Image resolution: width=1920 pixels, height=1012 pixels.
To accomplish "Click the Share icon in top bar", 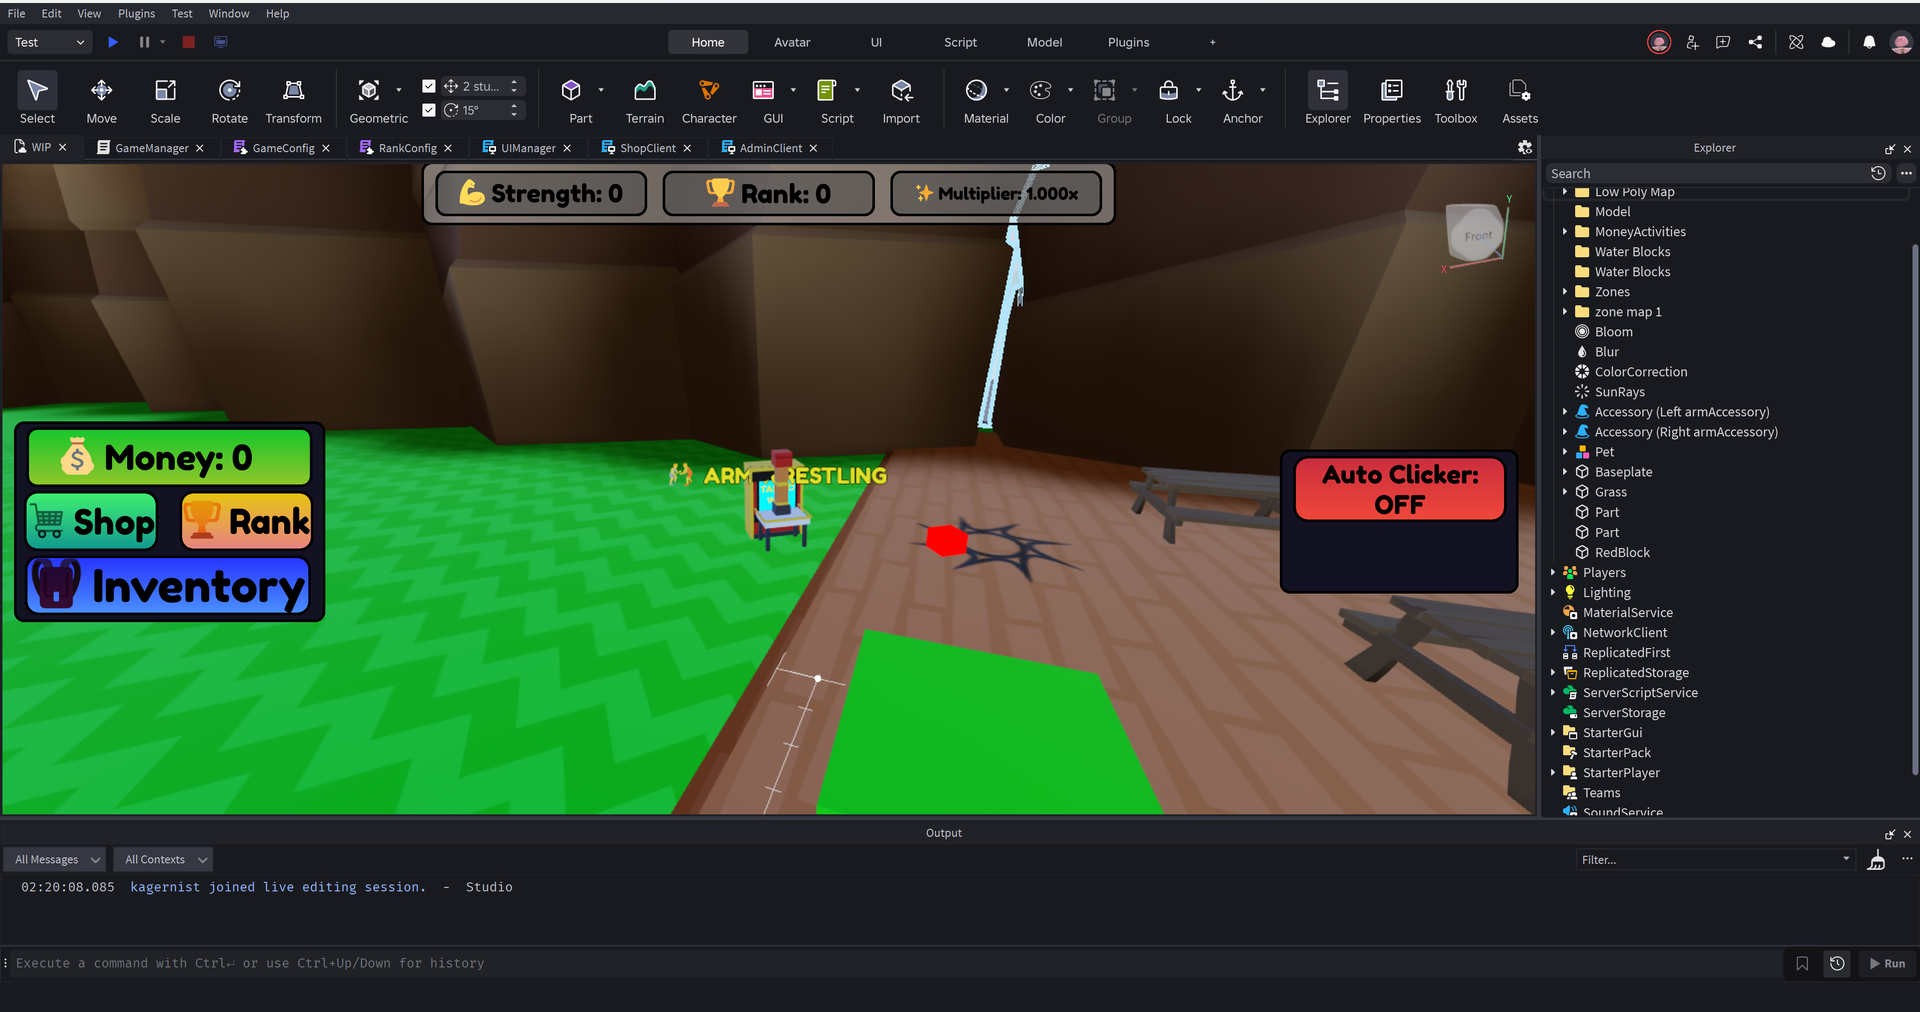I will click(1755, 42).
